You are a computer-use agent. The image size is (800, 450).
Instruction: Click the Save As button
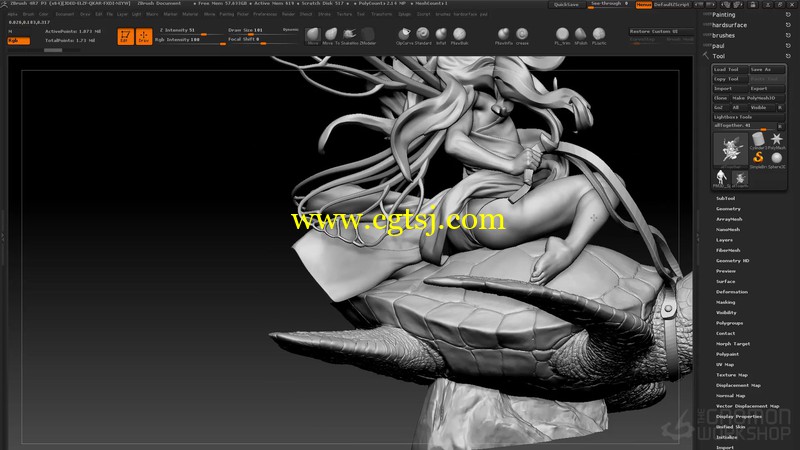coord(767,69)
